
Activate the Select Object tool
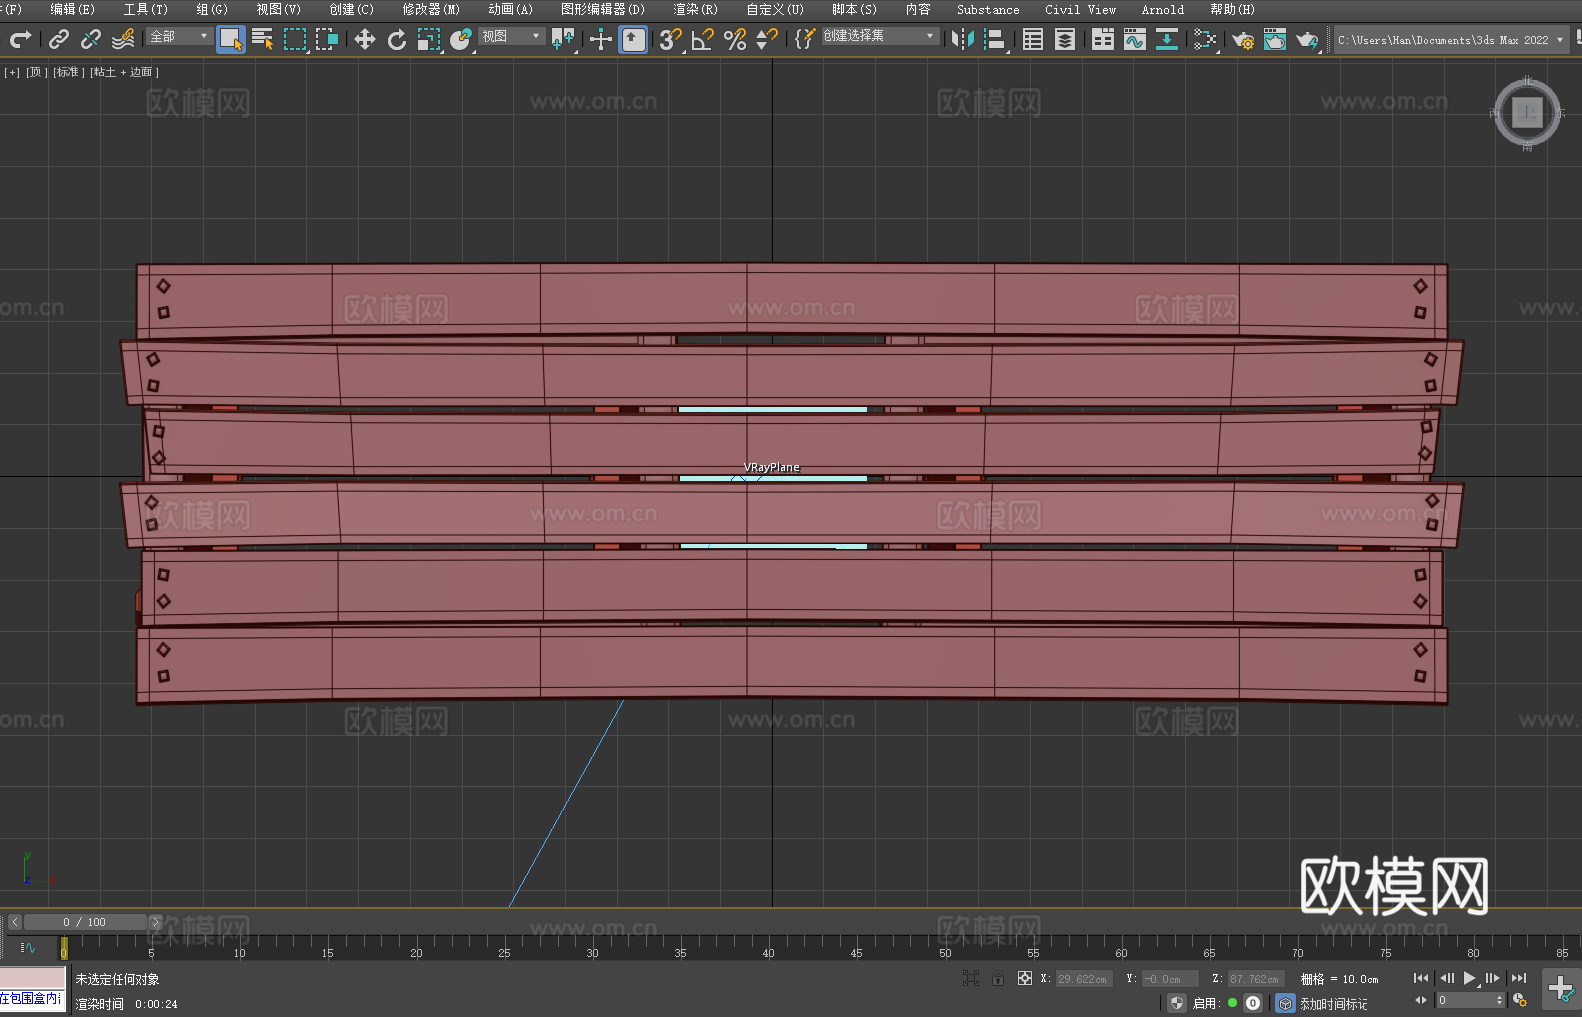tap(231, 39)
